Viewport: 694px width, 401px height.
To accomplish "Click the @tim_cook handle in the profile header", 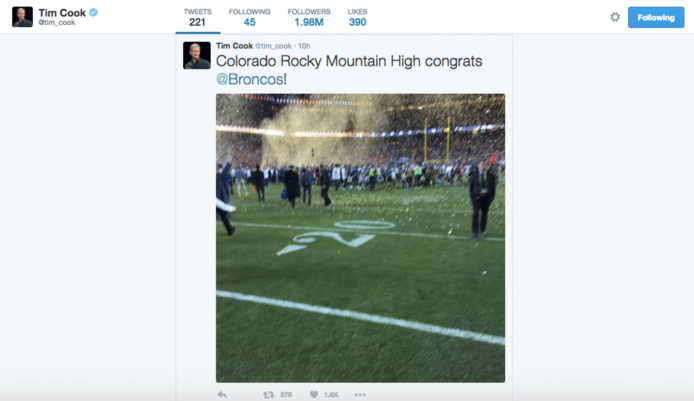I will click(x=56, y=22).
